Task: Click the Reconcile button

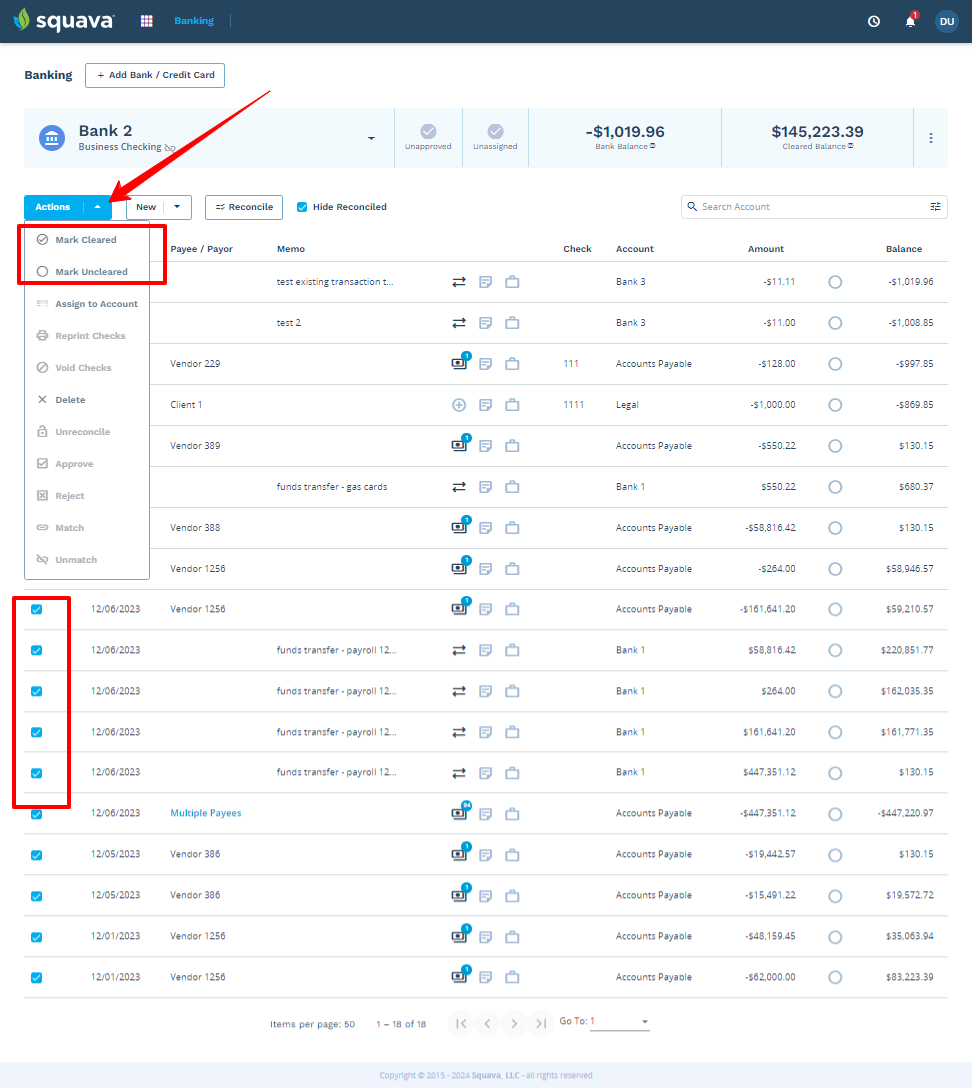Action: coord(244,207)
